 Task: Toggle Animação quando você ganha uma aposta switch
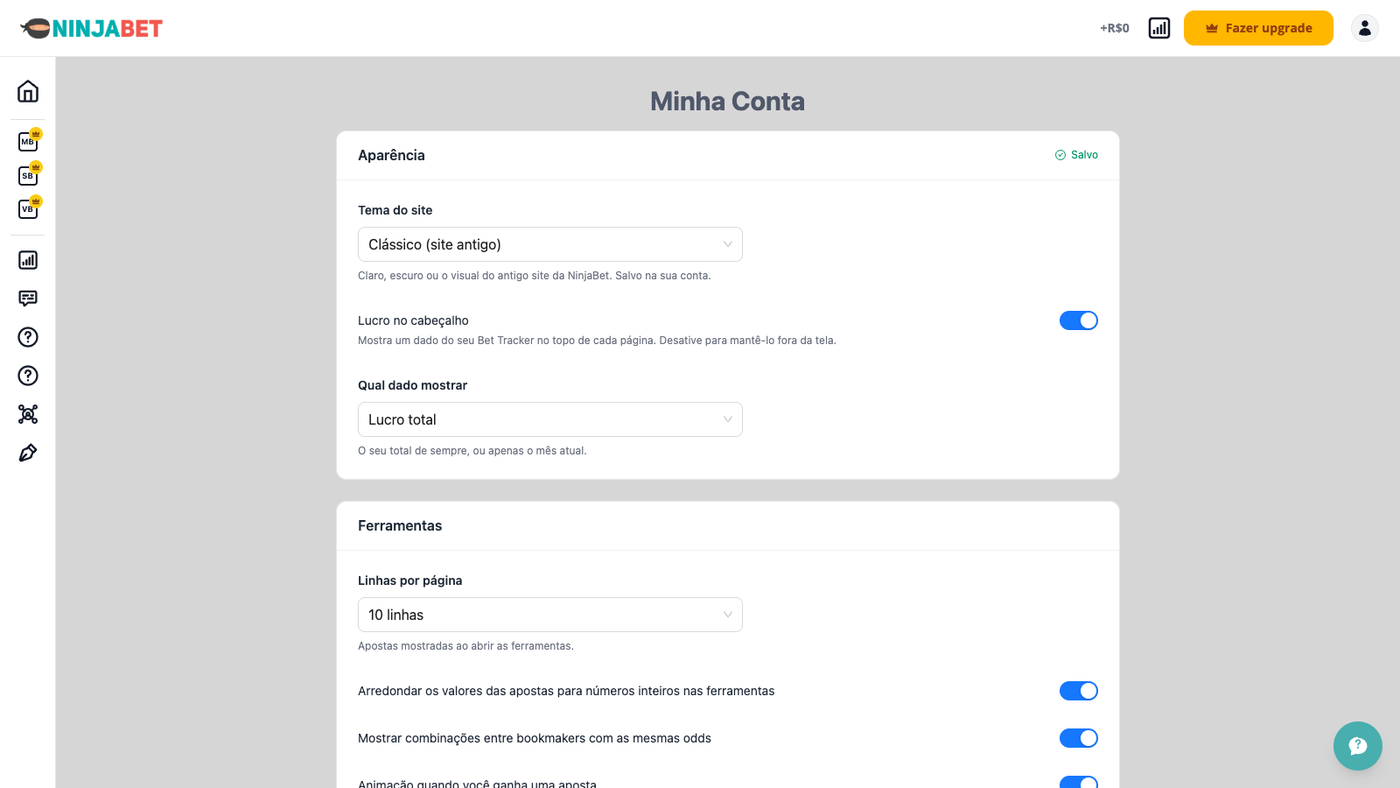point(1078,782)
